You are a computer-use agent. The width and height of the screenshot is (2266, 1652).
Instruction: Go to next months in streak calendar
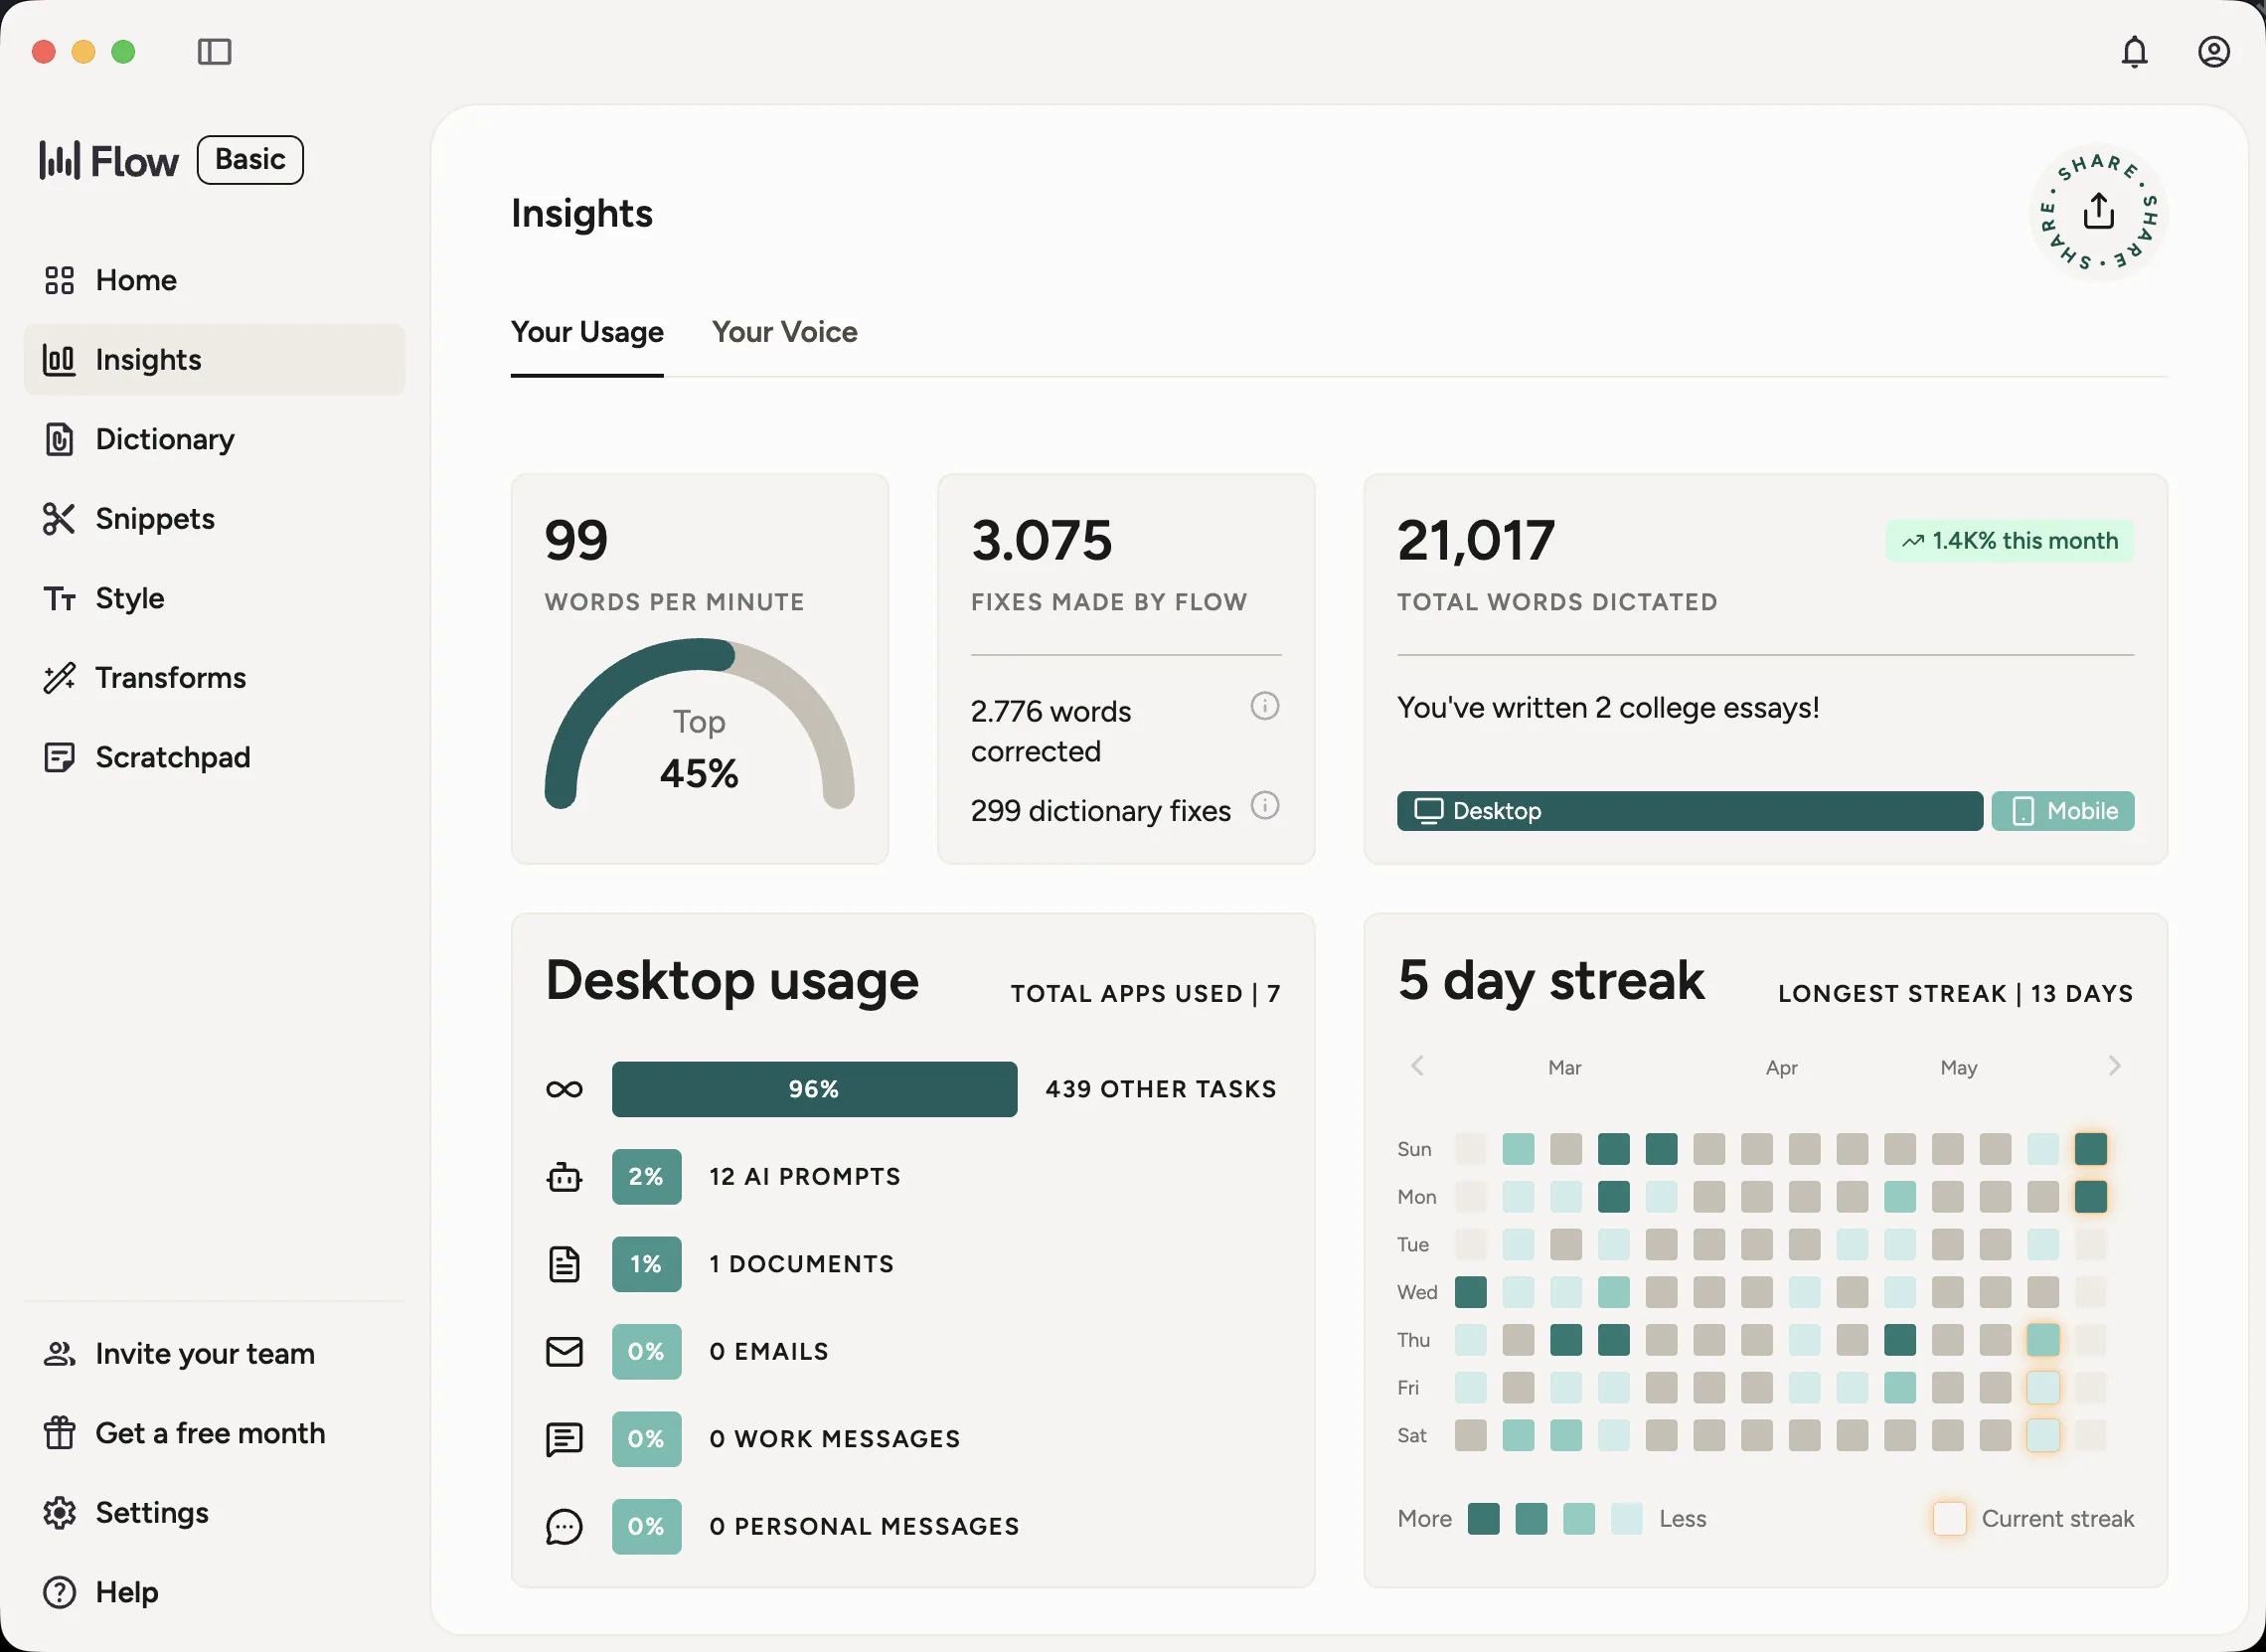pyautogui.click(x=2113, y=1066)
